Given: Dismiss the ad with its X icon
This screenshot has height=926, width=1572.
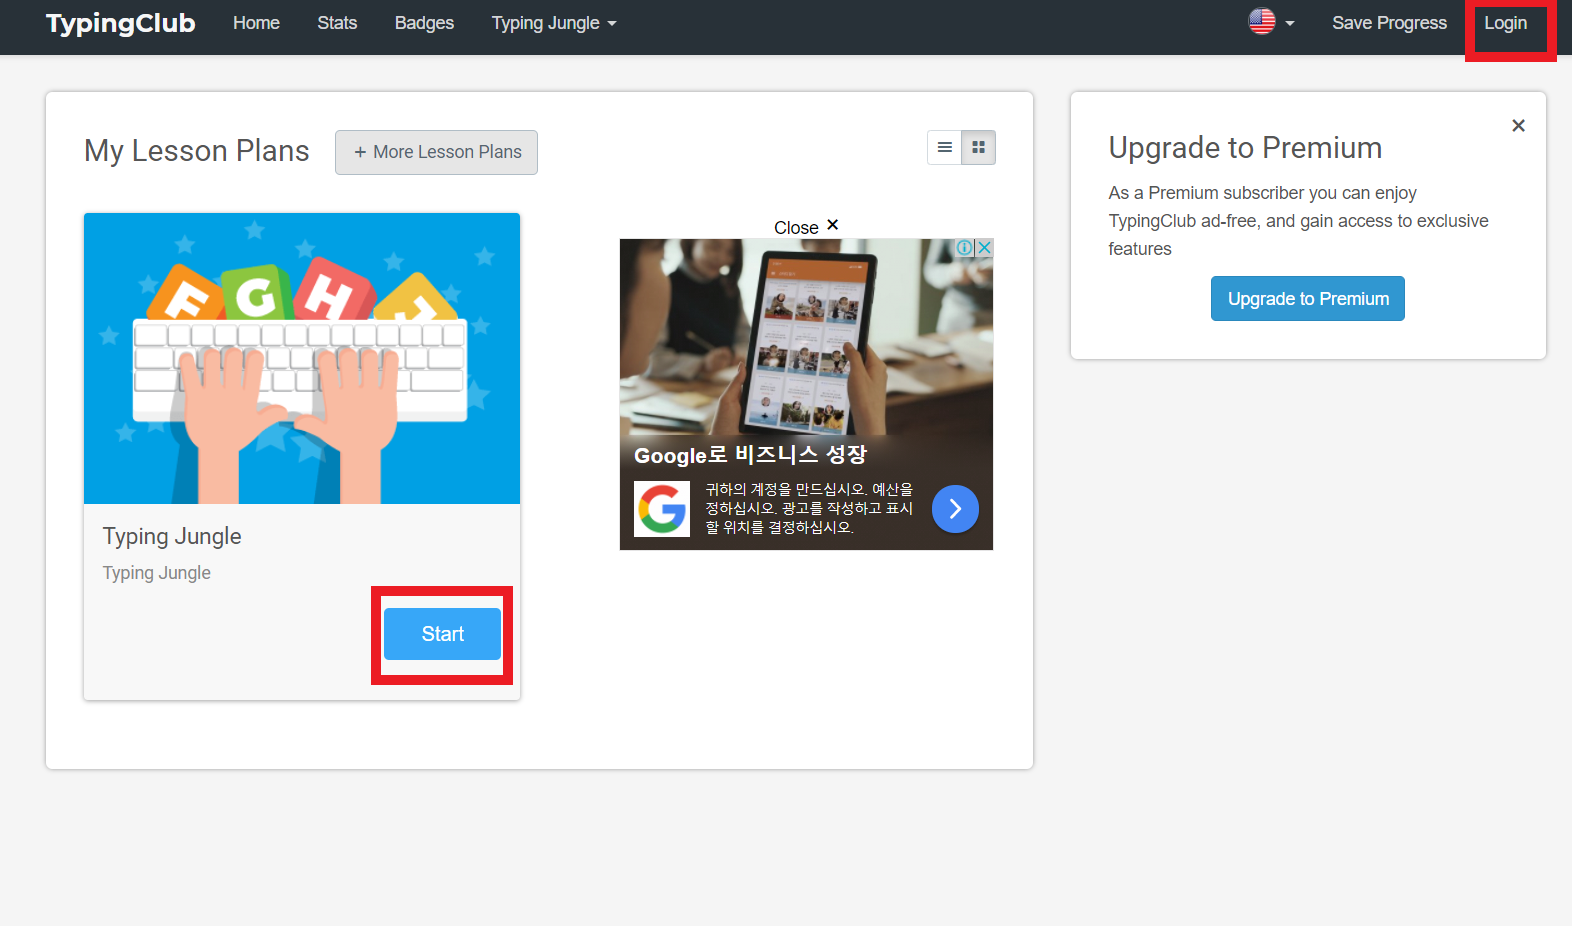Looking at the screenshot, I should [x=984, y=247].
